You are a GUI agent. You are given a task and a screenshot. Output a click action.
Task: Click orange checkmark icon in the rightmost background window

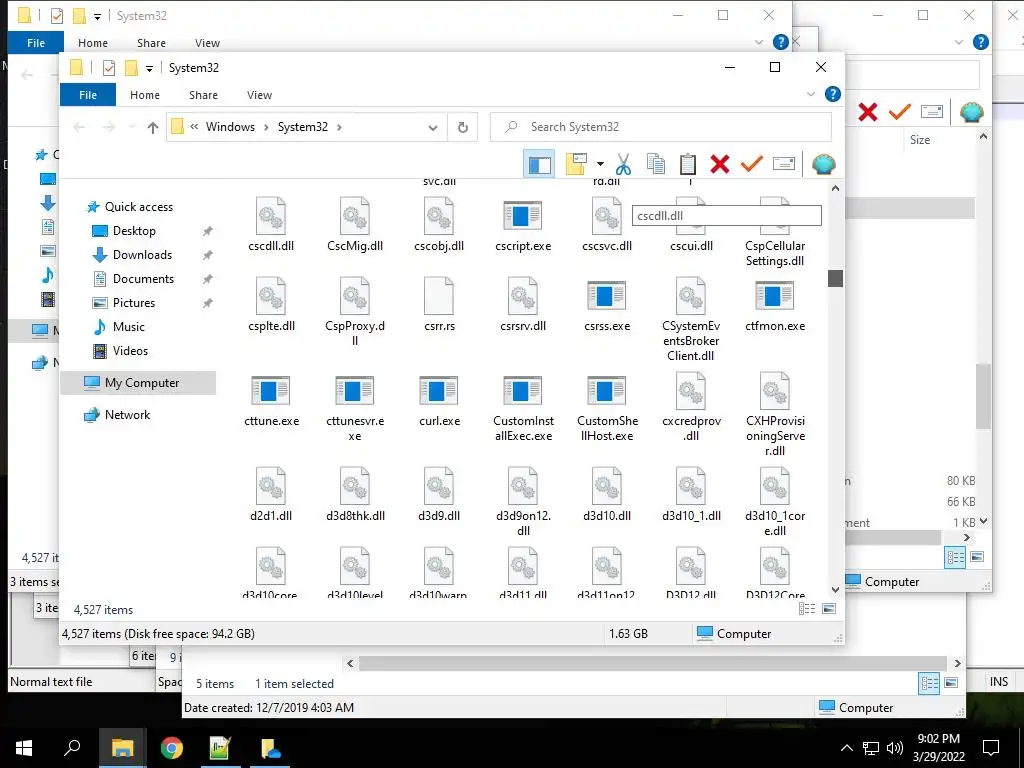[900, 112]
